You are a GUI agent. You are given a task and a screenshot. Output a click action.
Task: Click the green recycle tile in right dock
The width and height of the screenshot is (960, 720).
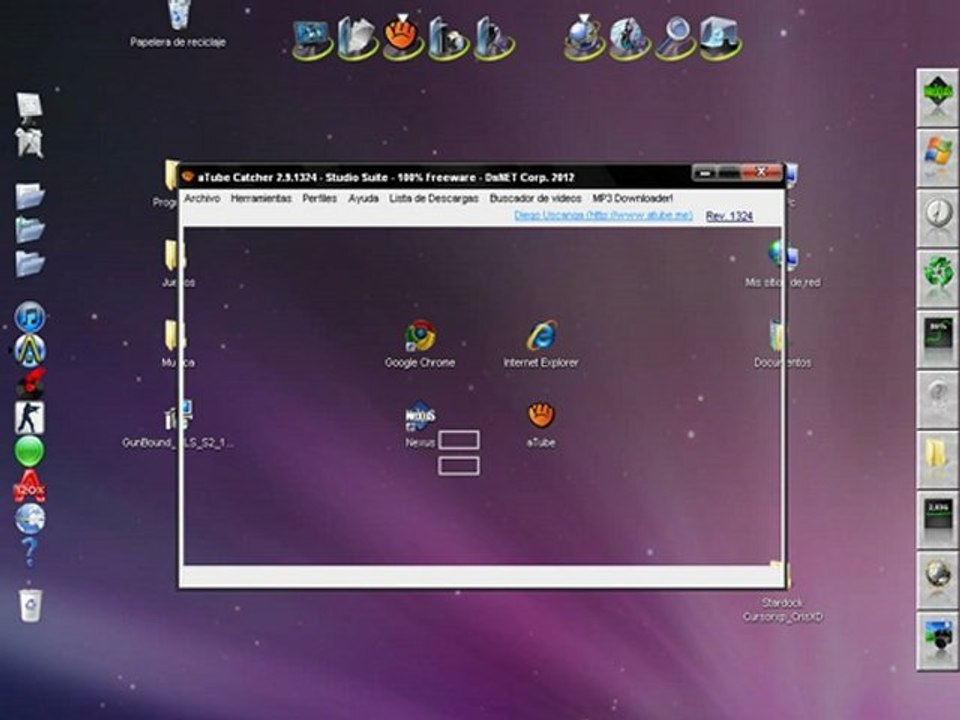[x=938, y=278]
